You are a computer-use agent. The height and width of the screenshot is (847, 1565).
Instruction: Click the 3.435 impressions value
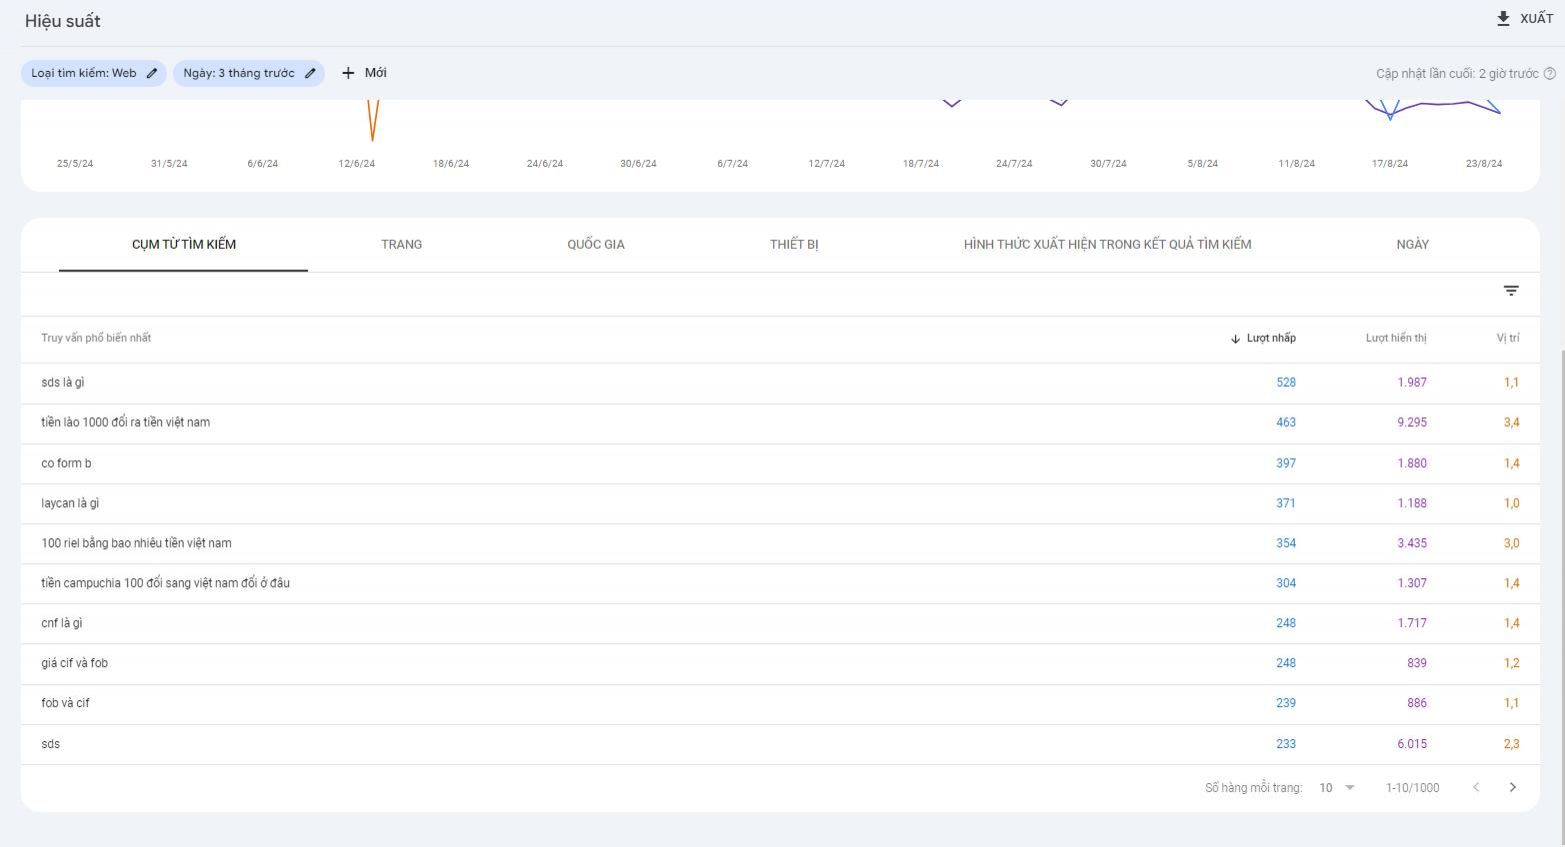pos(1412,544)
